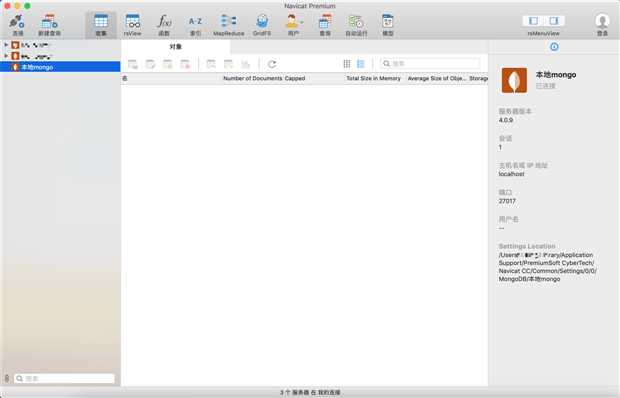Screen dimensions: 620x398
Task: Click the design collection icon in object toolbar
Action: click(x=150, y=64)
